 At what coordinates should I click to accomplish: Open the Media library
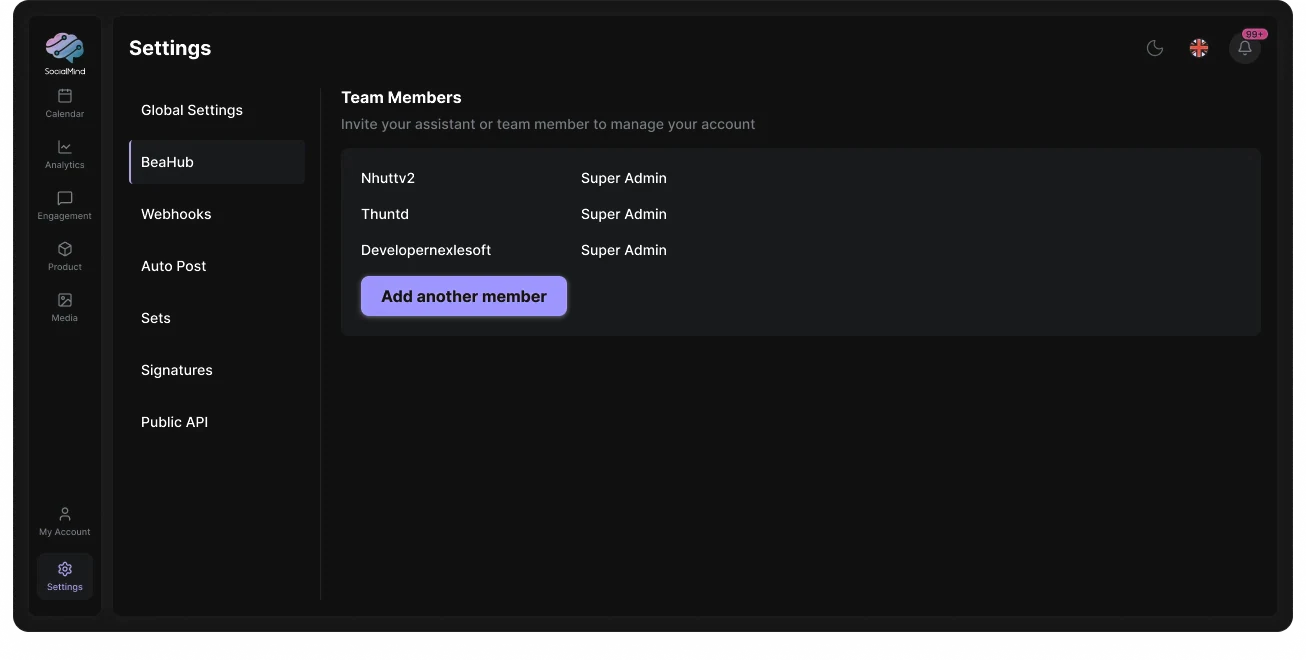(x=65, y=307)
